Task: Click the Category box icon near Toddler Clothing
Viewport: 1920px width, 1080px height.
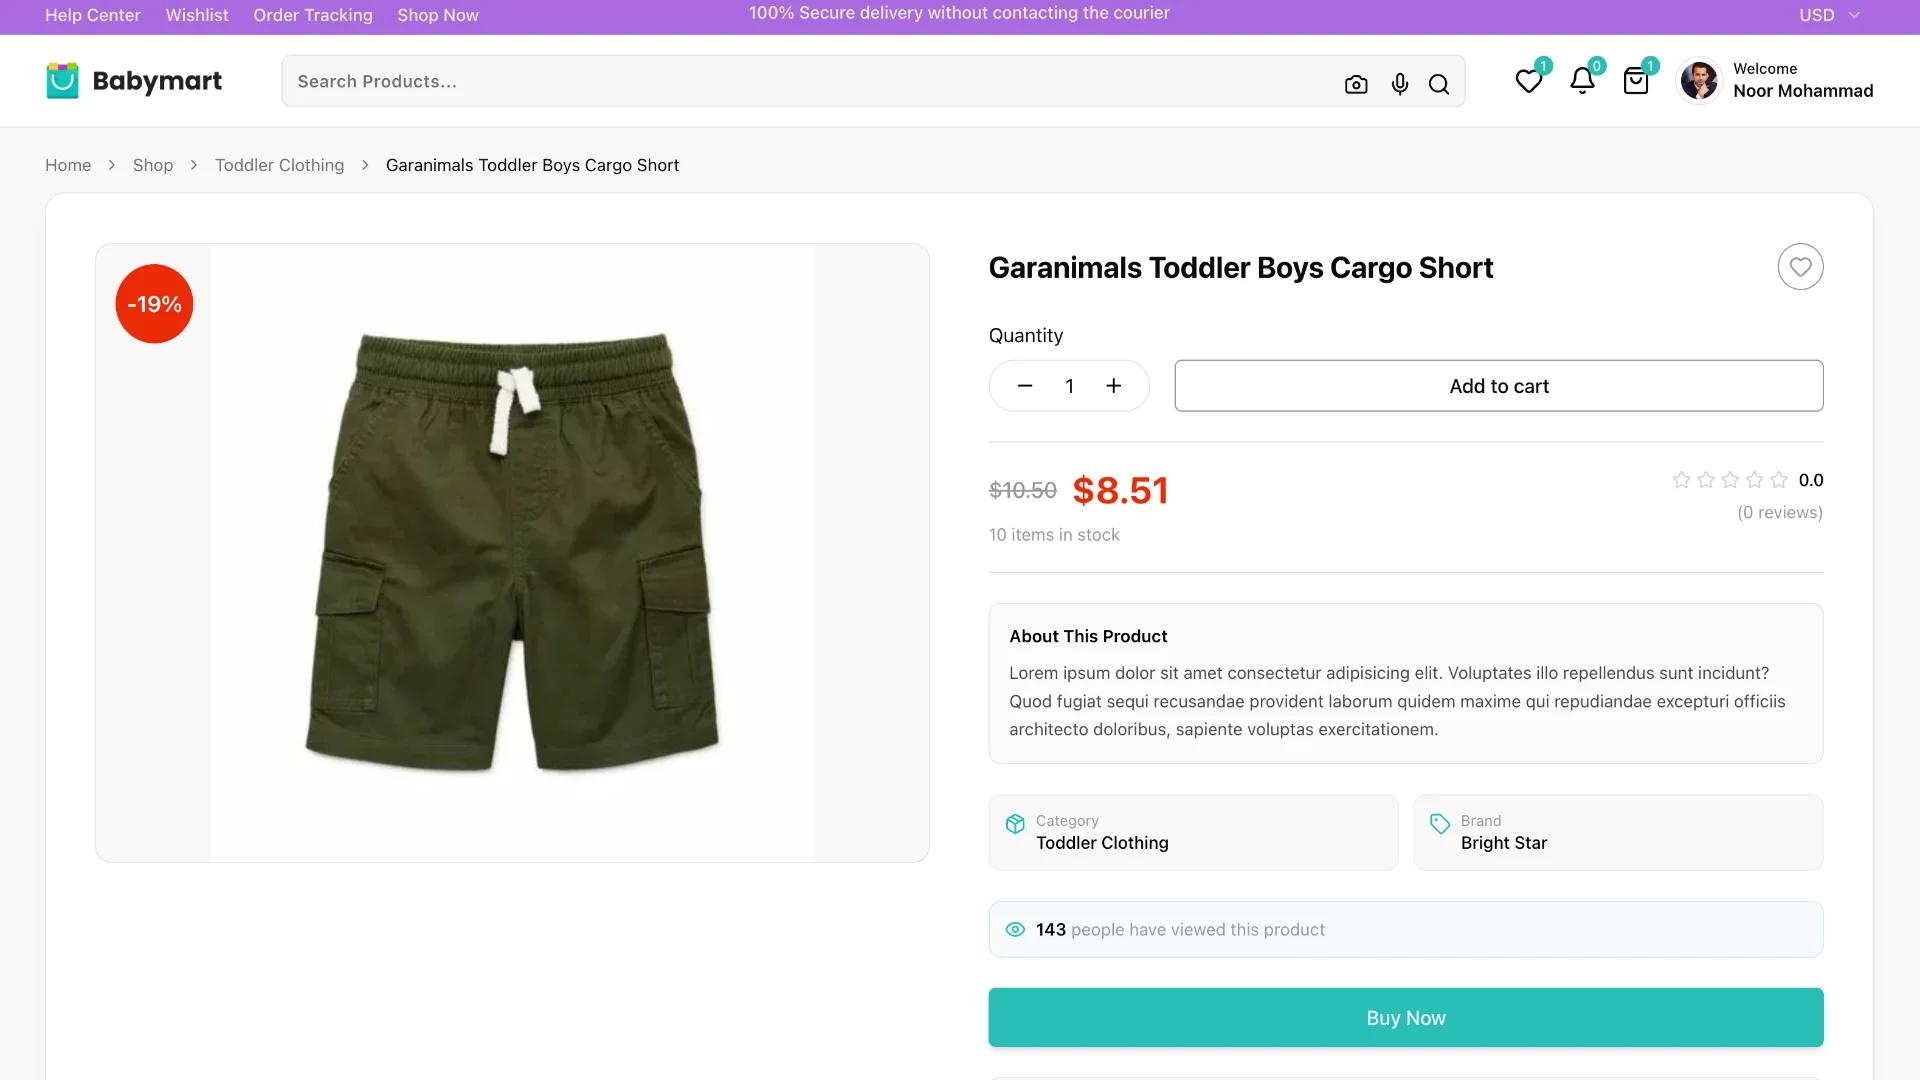Action: [x=1015, y=824]
